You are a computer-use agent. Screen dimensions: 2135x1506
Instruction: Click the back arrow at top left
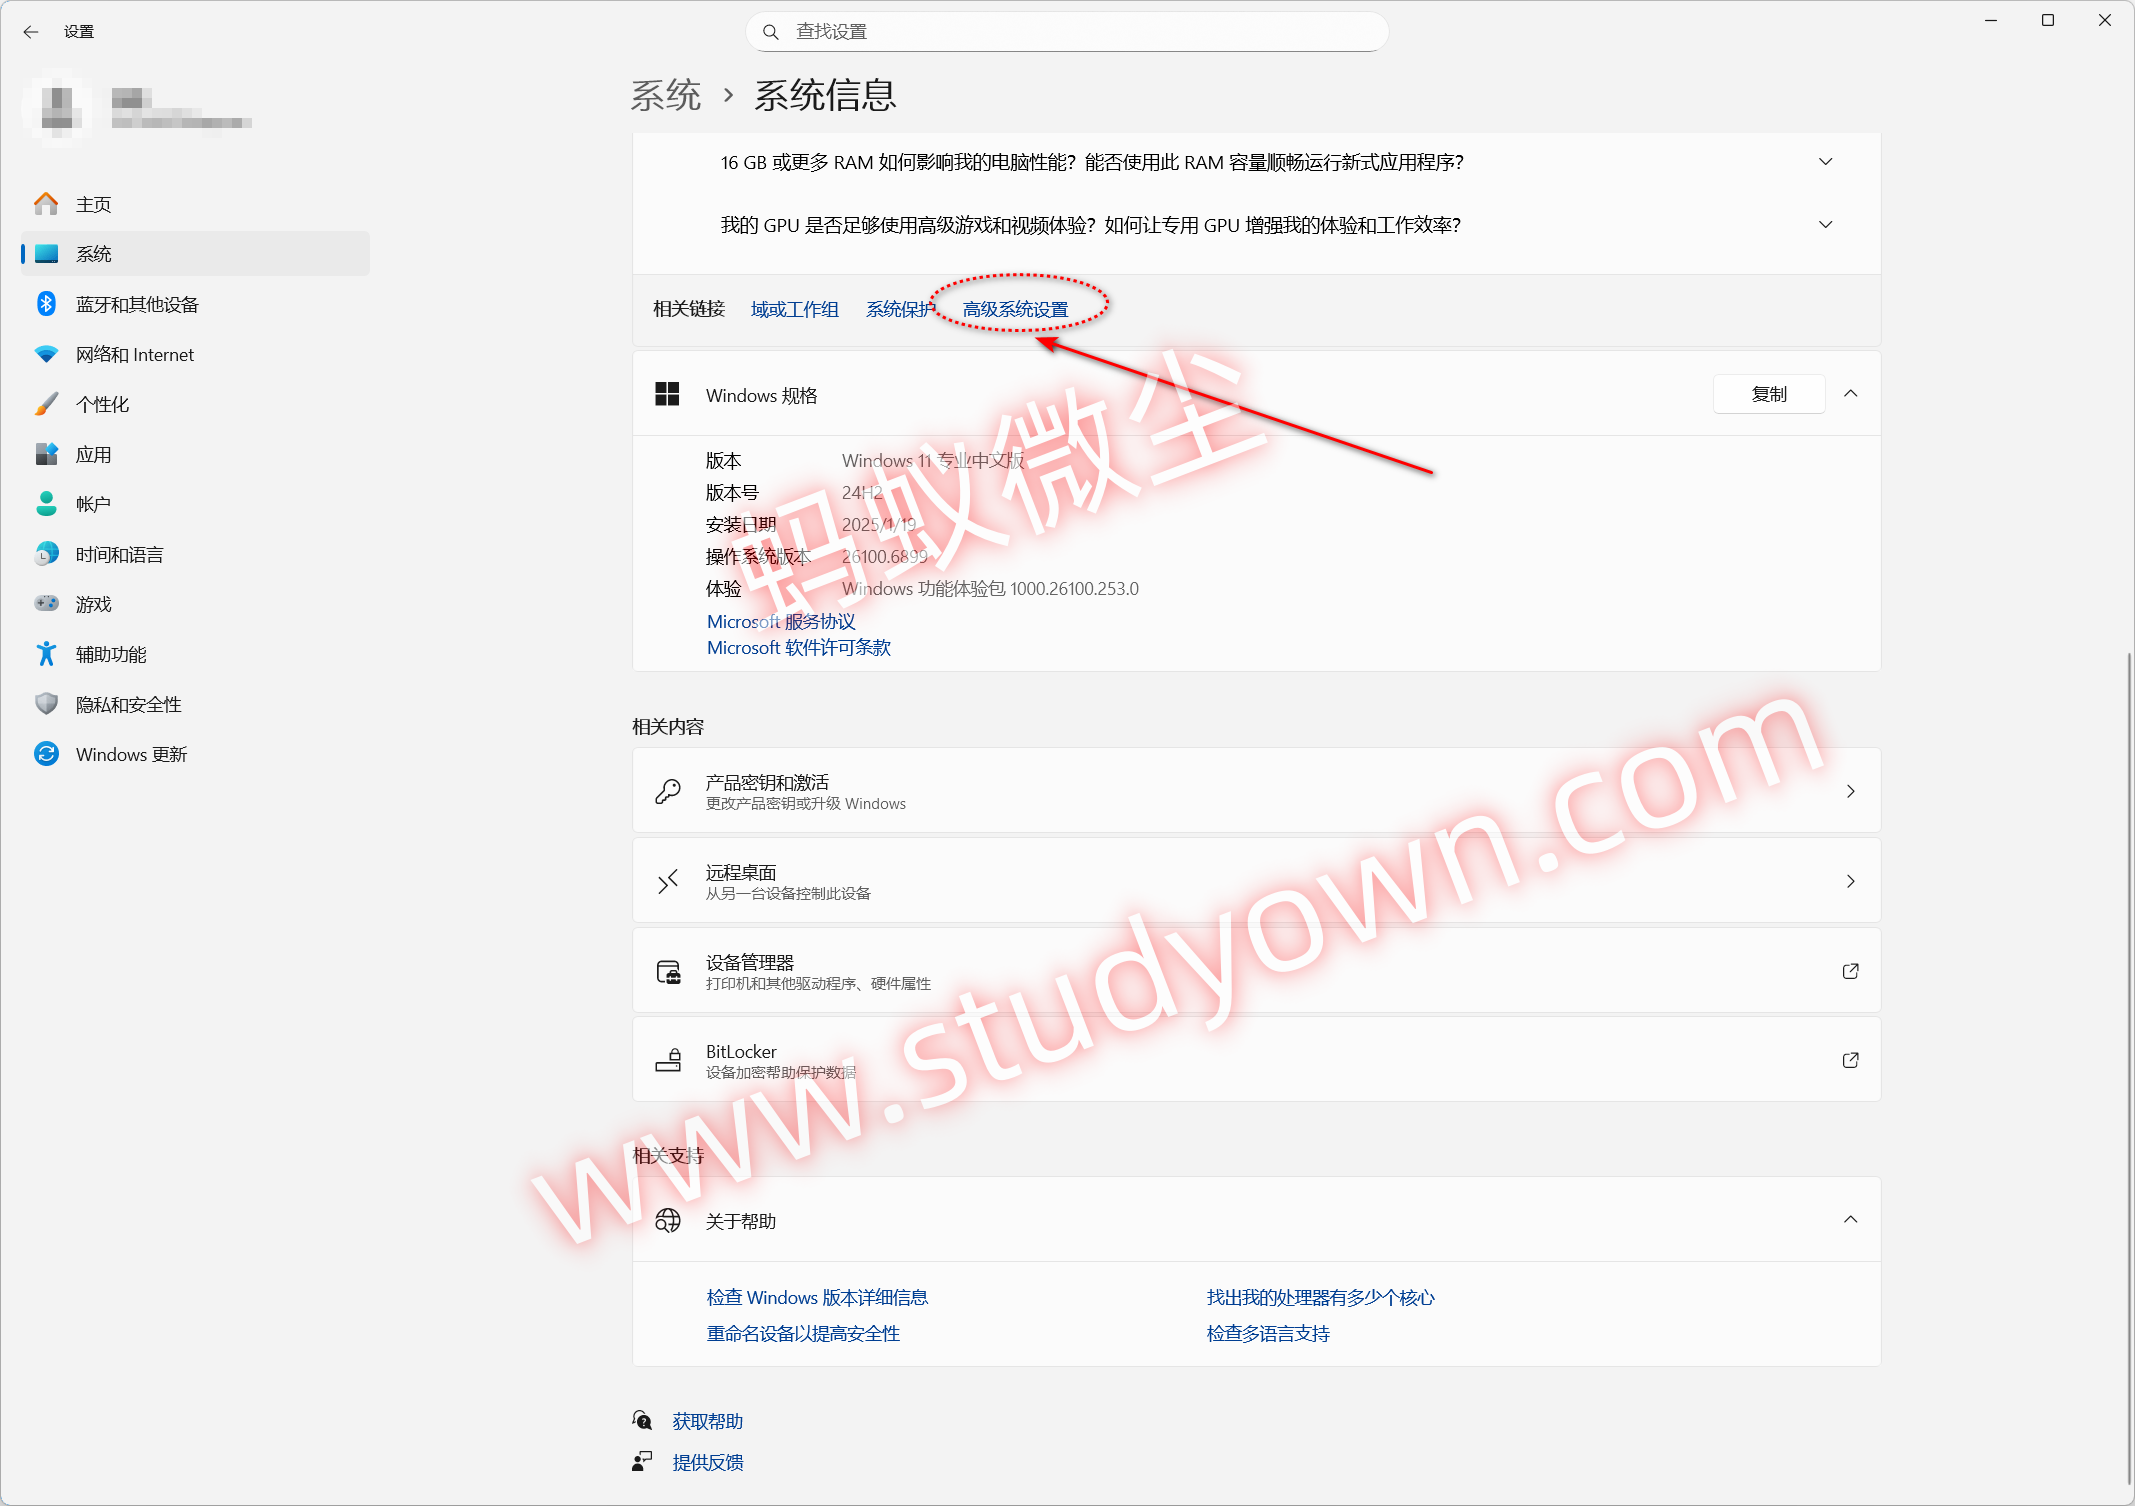click(x=31, y=31)
